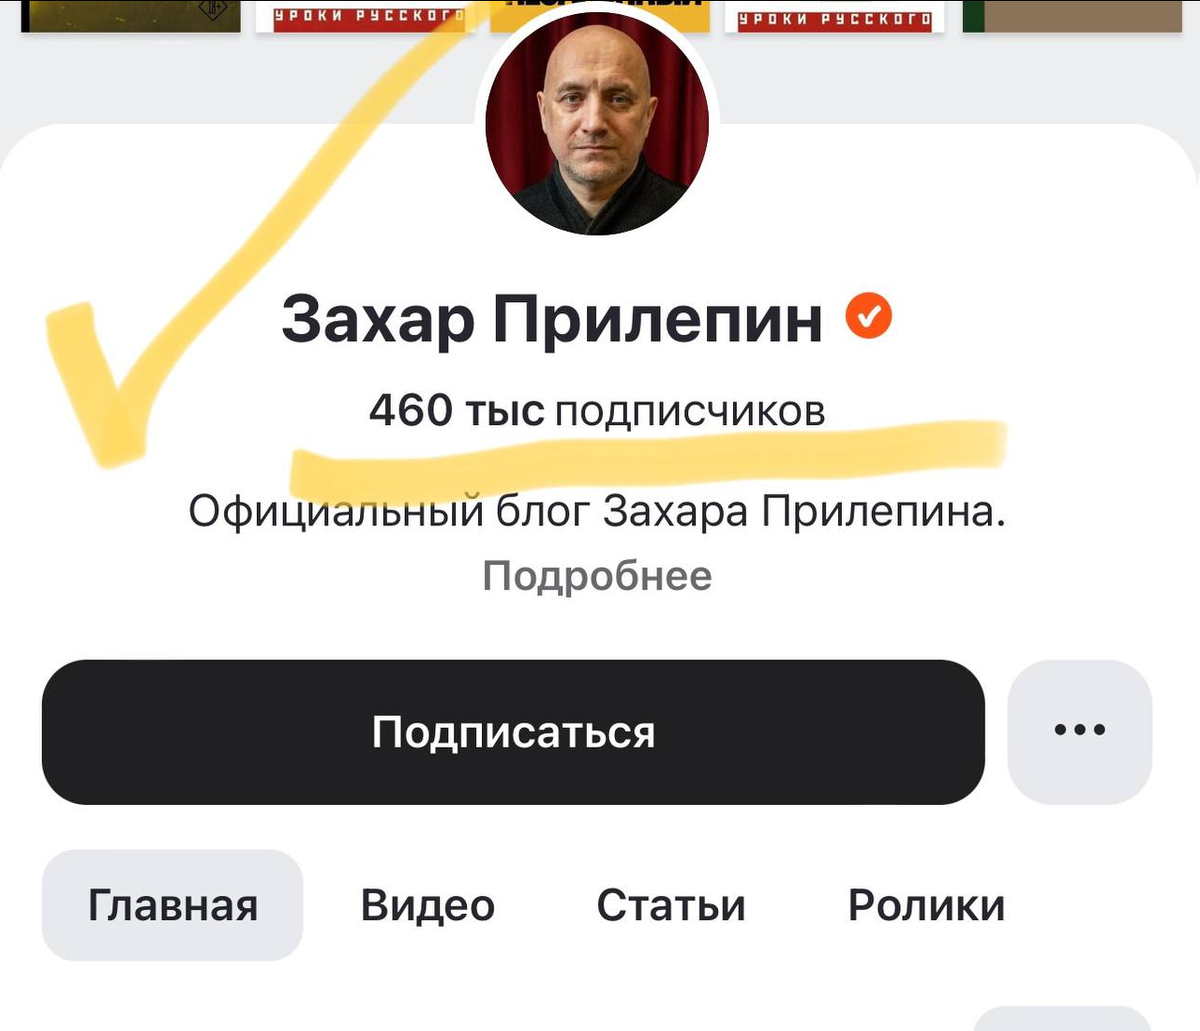Open the Подробнее link
Viewport: 1200px width, 1031px height.
(597, 576)
